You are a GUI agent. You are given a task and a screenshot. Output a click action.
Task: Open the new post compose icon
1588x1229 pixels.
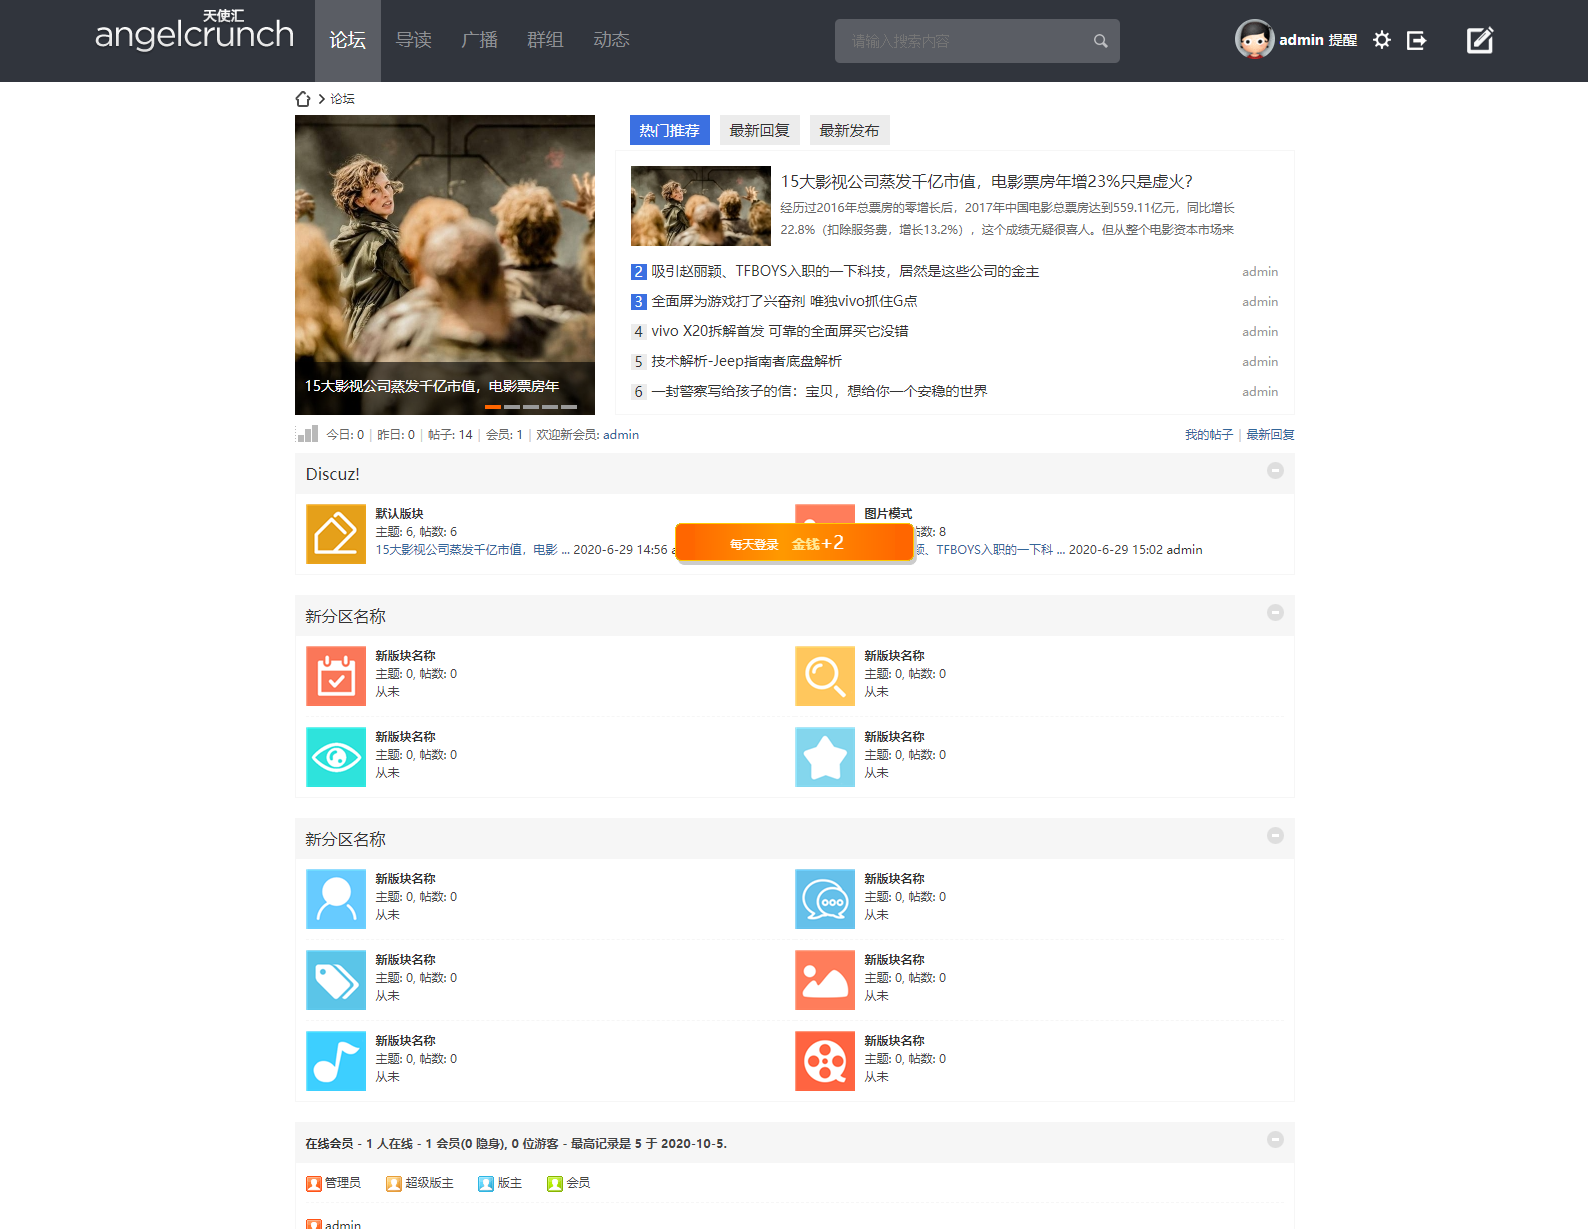tap(1479, 40)
